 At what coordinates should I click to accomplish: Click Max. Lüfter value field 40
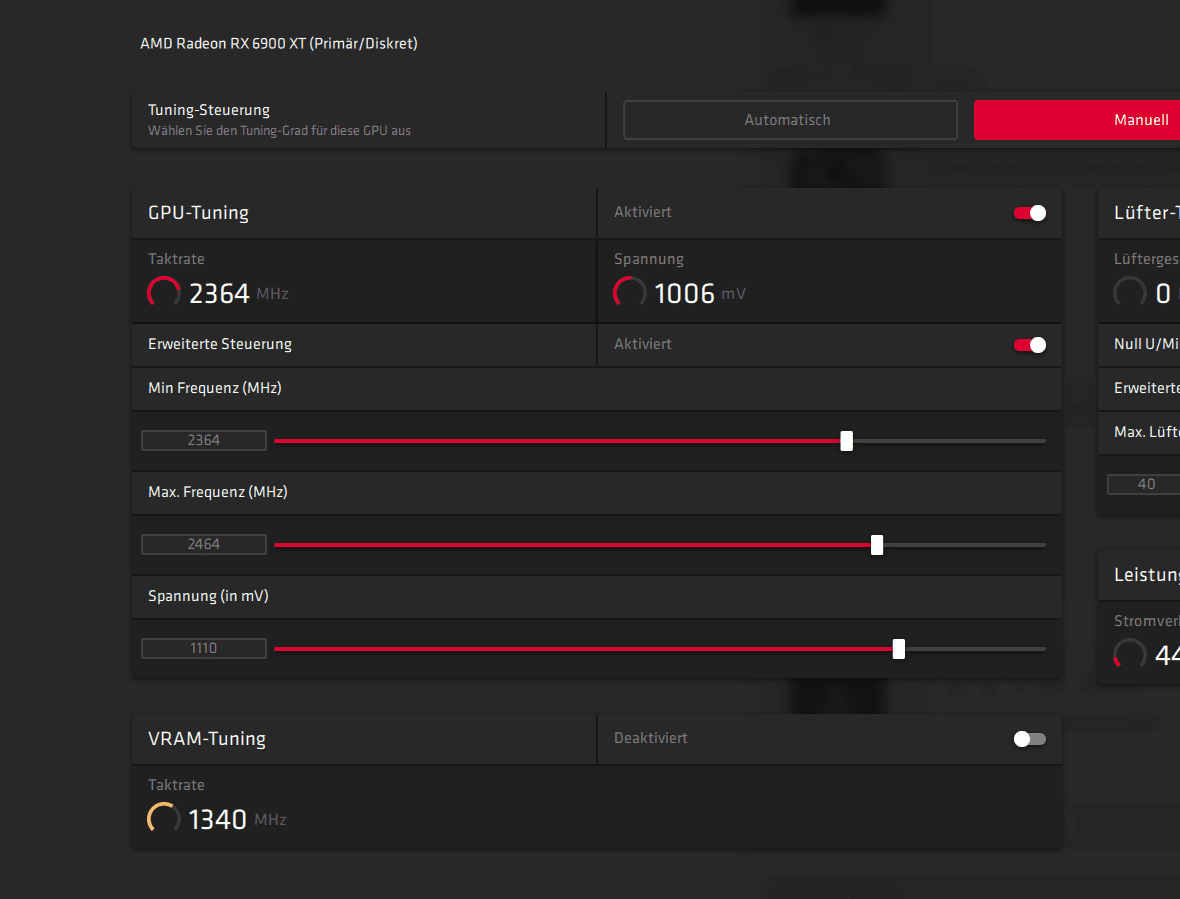1143,484
